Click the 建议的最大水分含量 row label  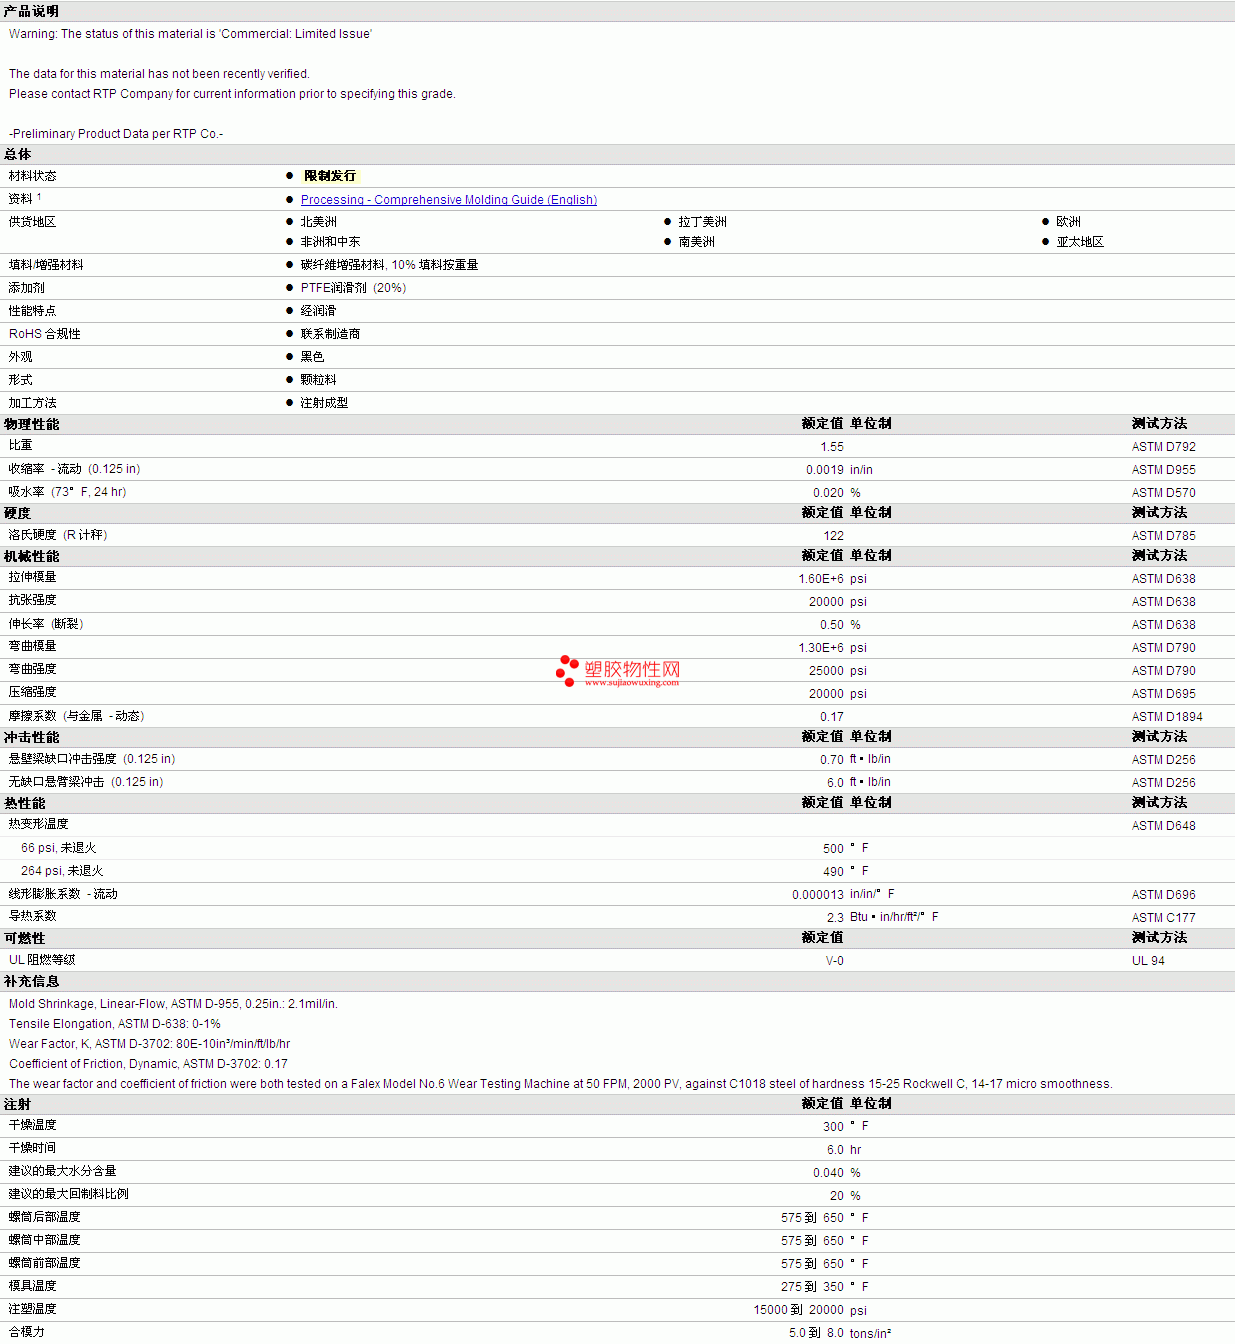[x=63, y=1171]
